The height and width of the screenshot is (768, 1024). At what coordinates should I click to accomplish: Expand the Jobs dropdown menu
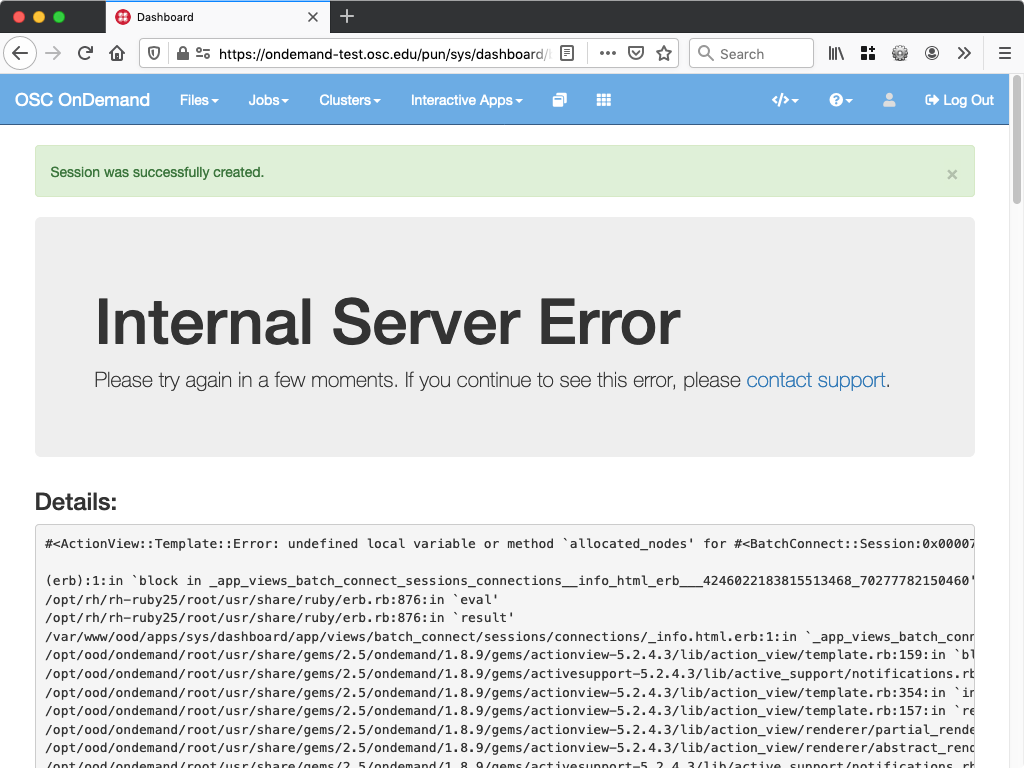click(268, 100)
